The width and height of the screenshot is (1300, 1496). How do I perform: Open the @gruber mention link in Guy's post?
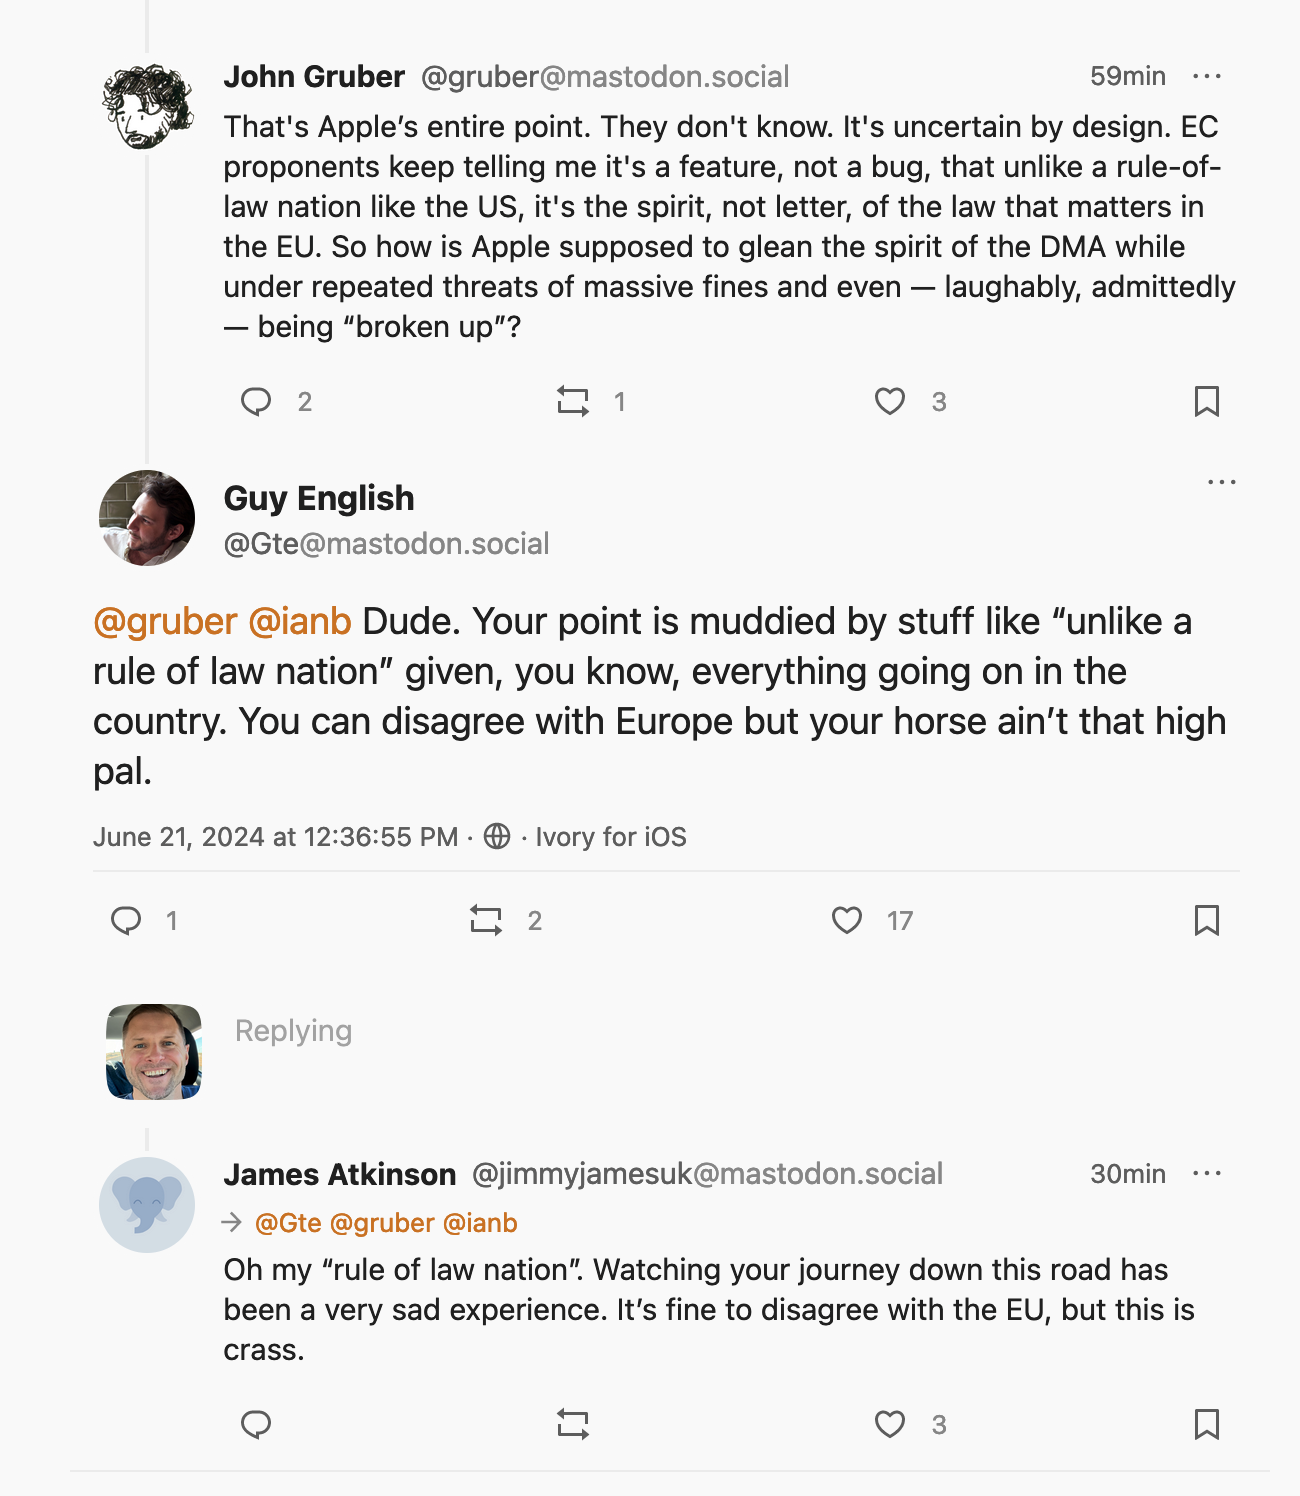click(x=165, y=622)
